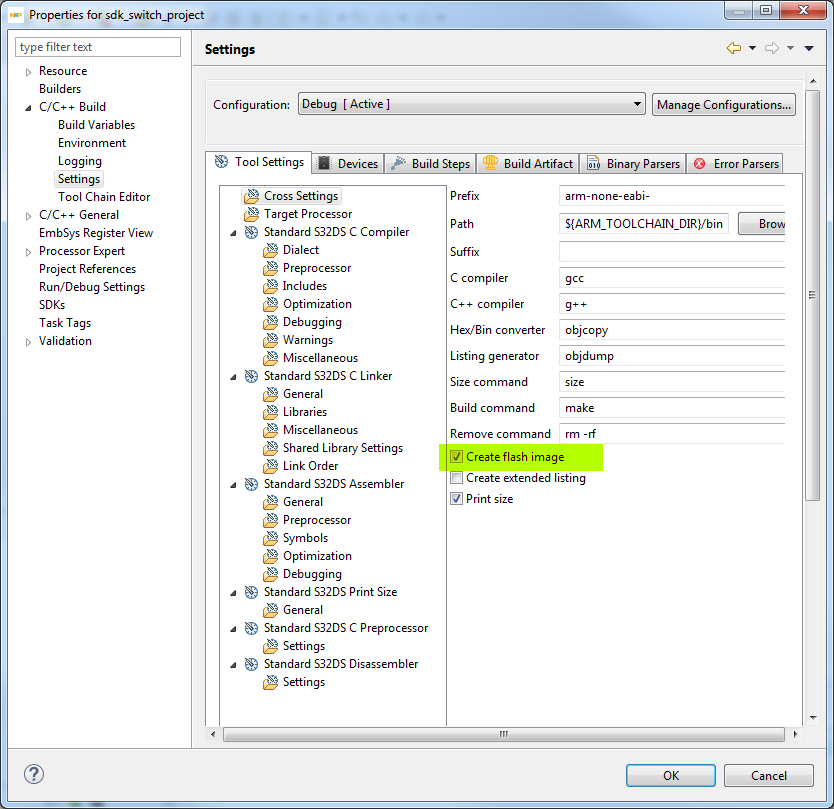Click the Cross Settings tool icon
The height and width of the screenshot is (809, 834).
coord(251,196)
